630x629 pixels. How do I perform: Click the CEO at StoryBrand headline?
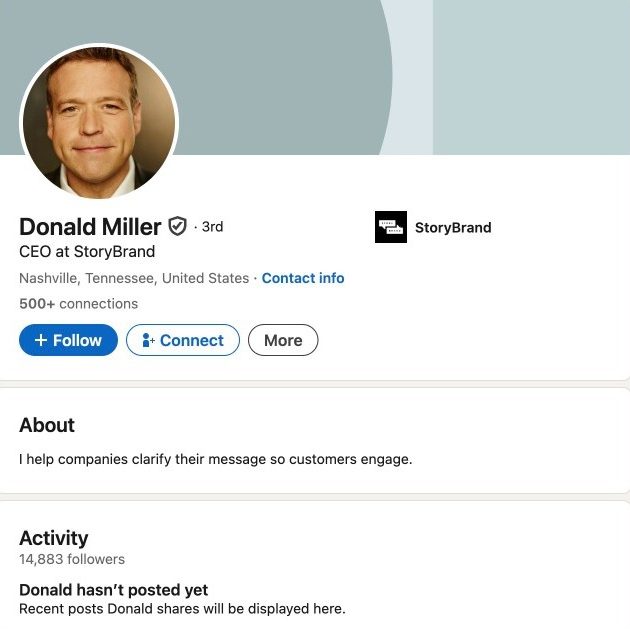(x=87, y=252)
